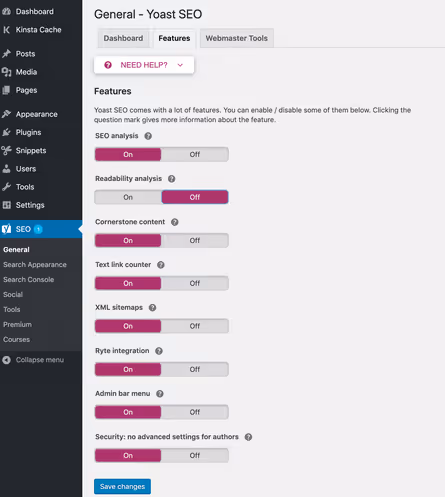The width and height of the screenshot is (445, 497).
Task: Open the Posts menu label
Action: click(25, 54)
